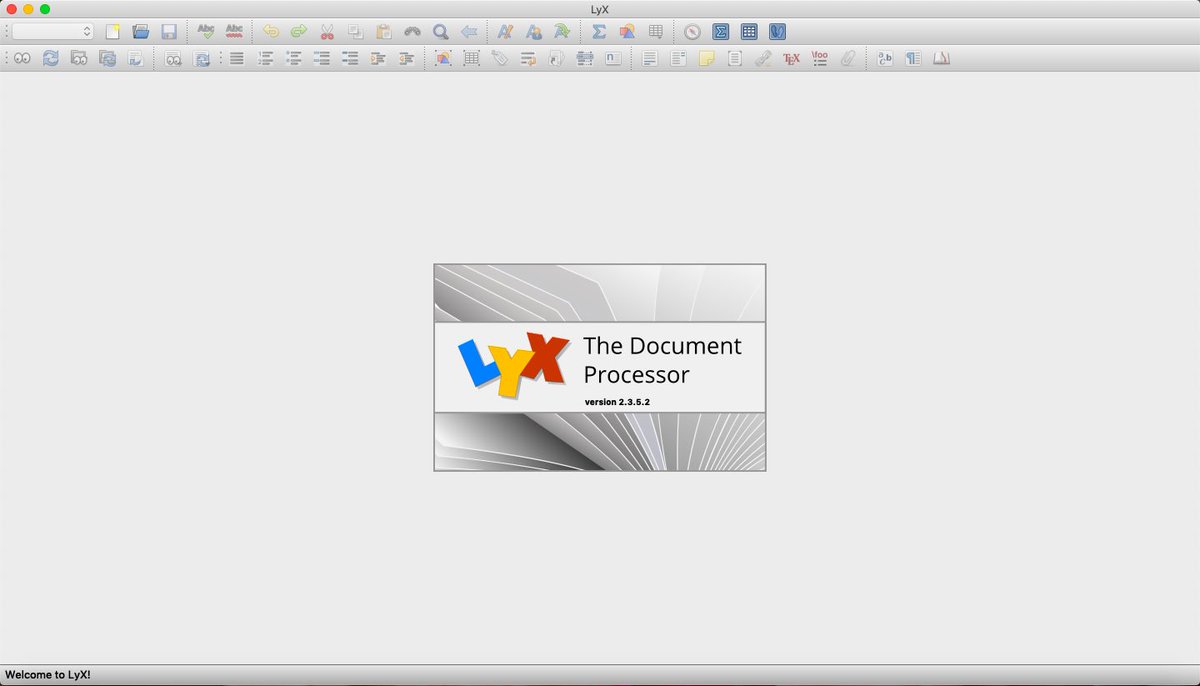This screenshot has width=1200, height=686.
Task: Insert math with Sigma icon
Action: [x=599, y=32]
